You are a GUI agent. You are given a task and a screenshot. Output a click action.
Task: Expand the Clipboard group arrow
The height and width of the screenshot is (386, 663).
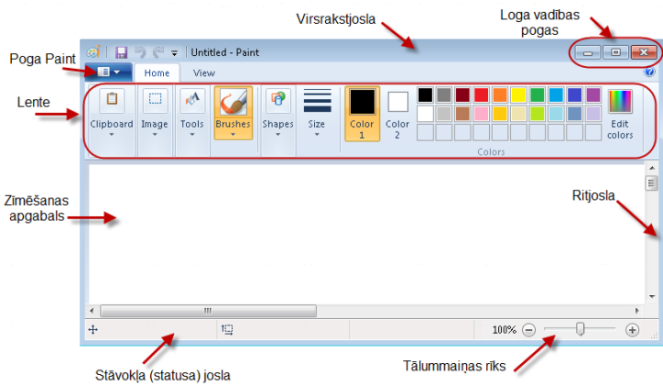tap(112, 134)
